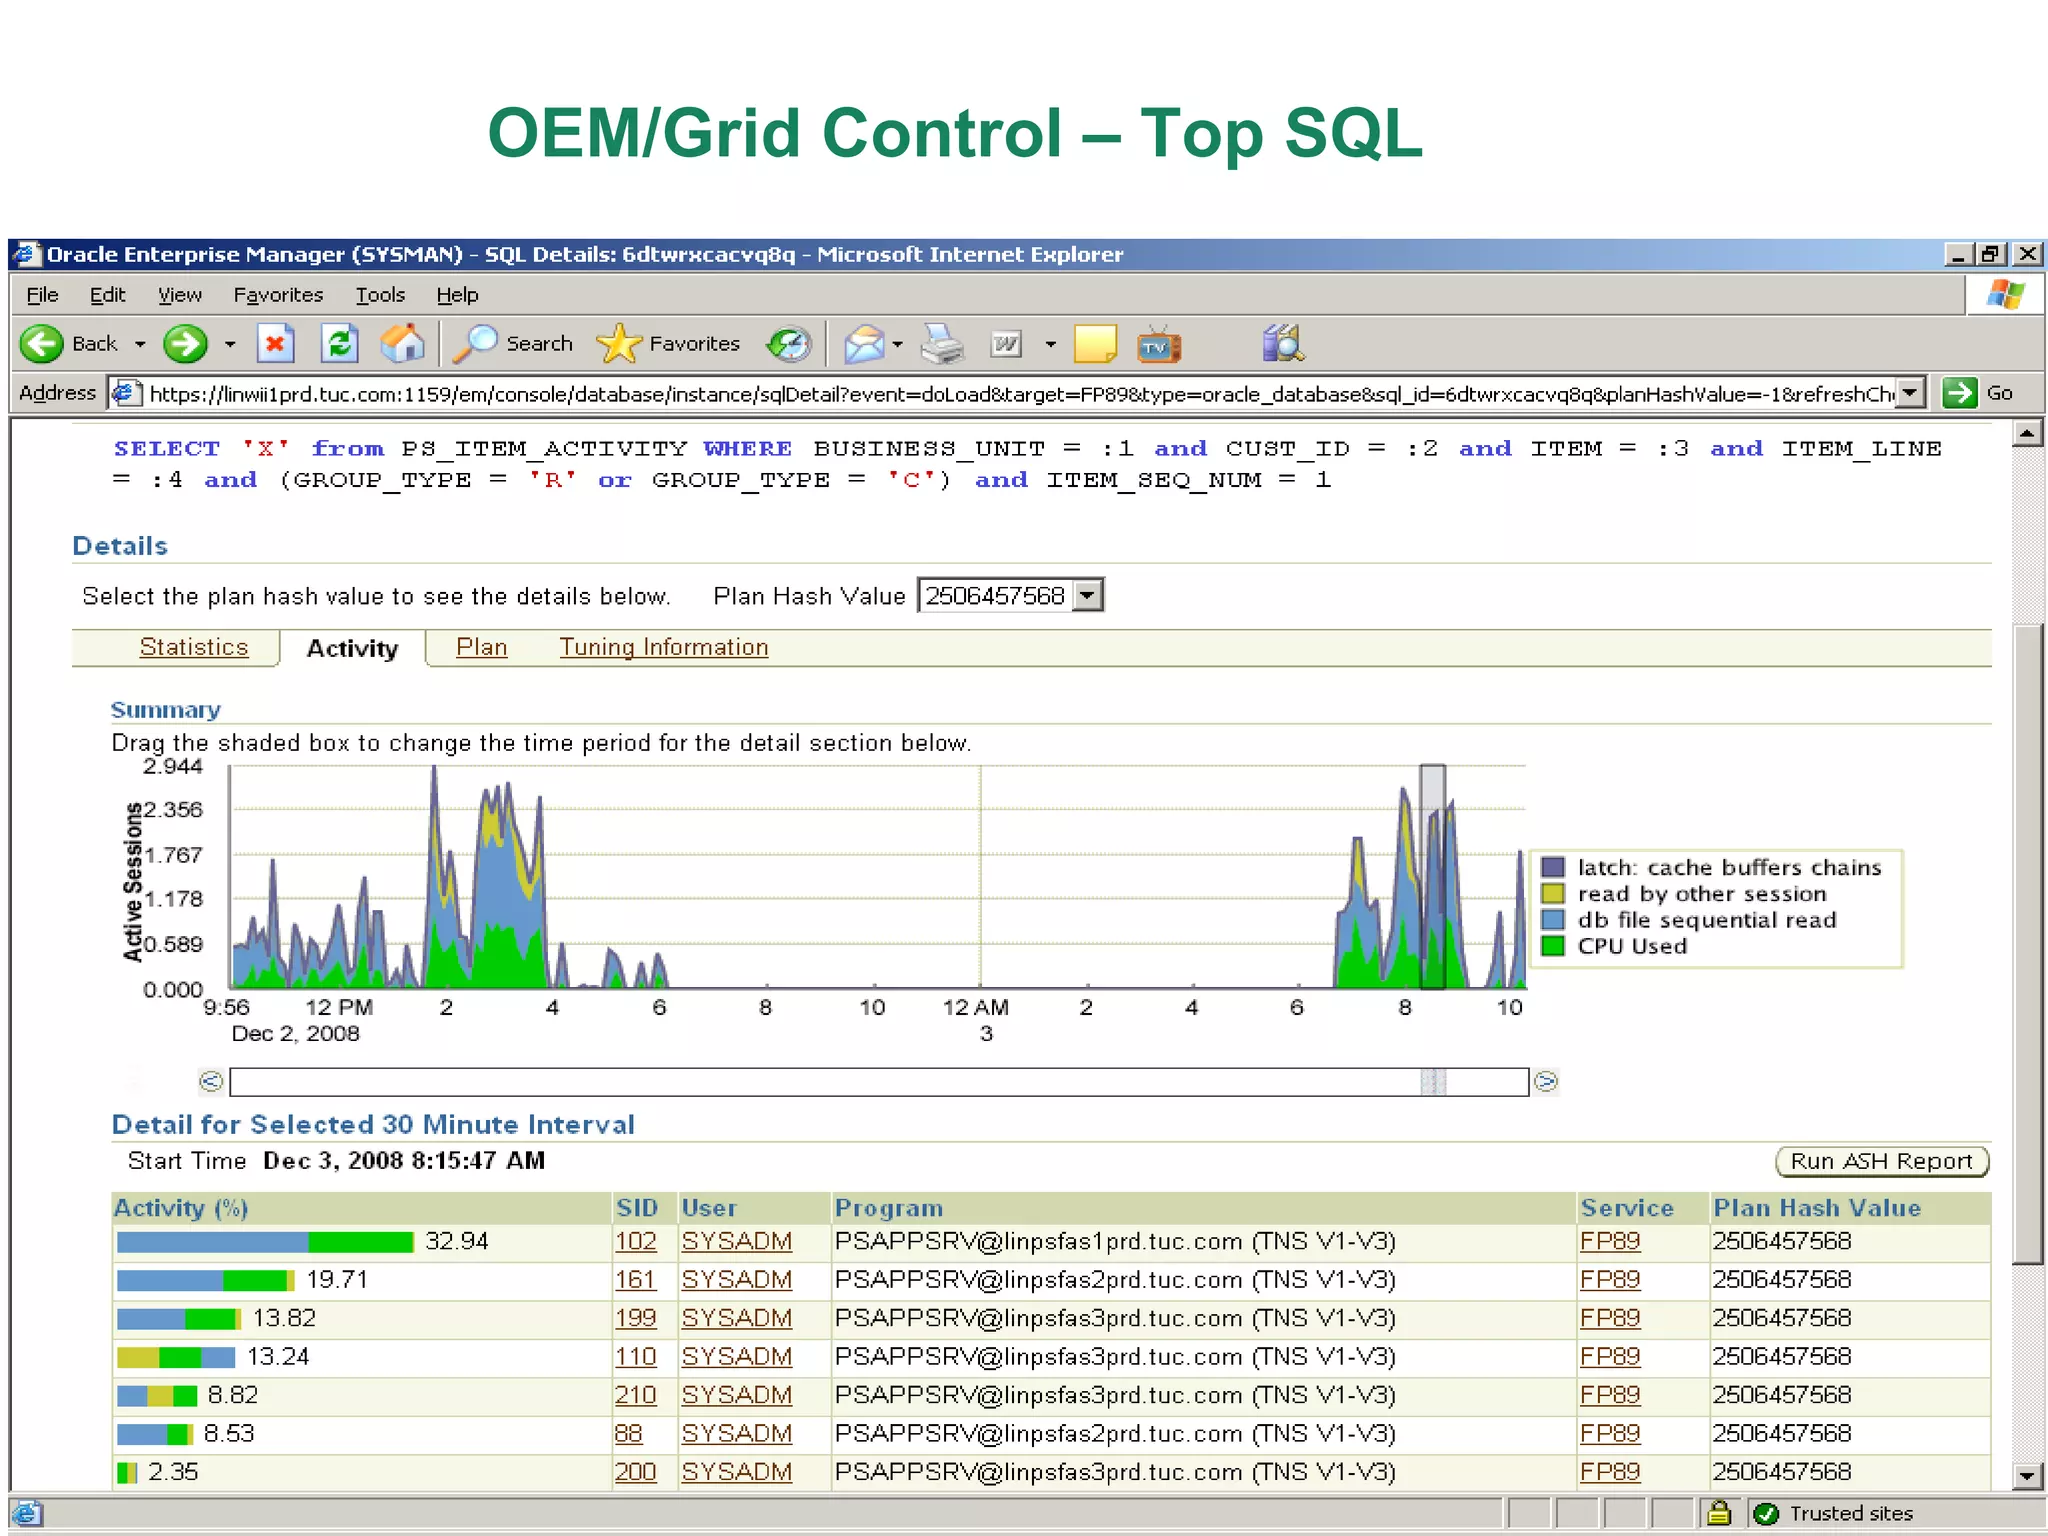The height and width of the screenshot is (1536, 2048).
Task: Open the Edit menu
Action: click(x=107, y=295)
